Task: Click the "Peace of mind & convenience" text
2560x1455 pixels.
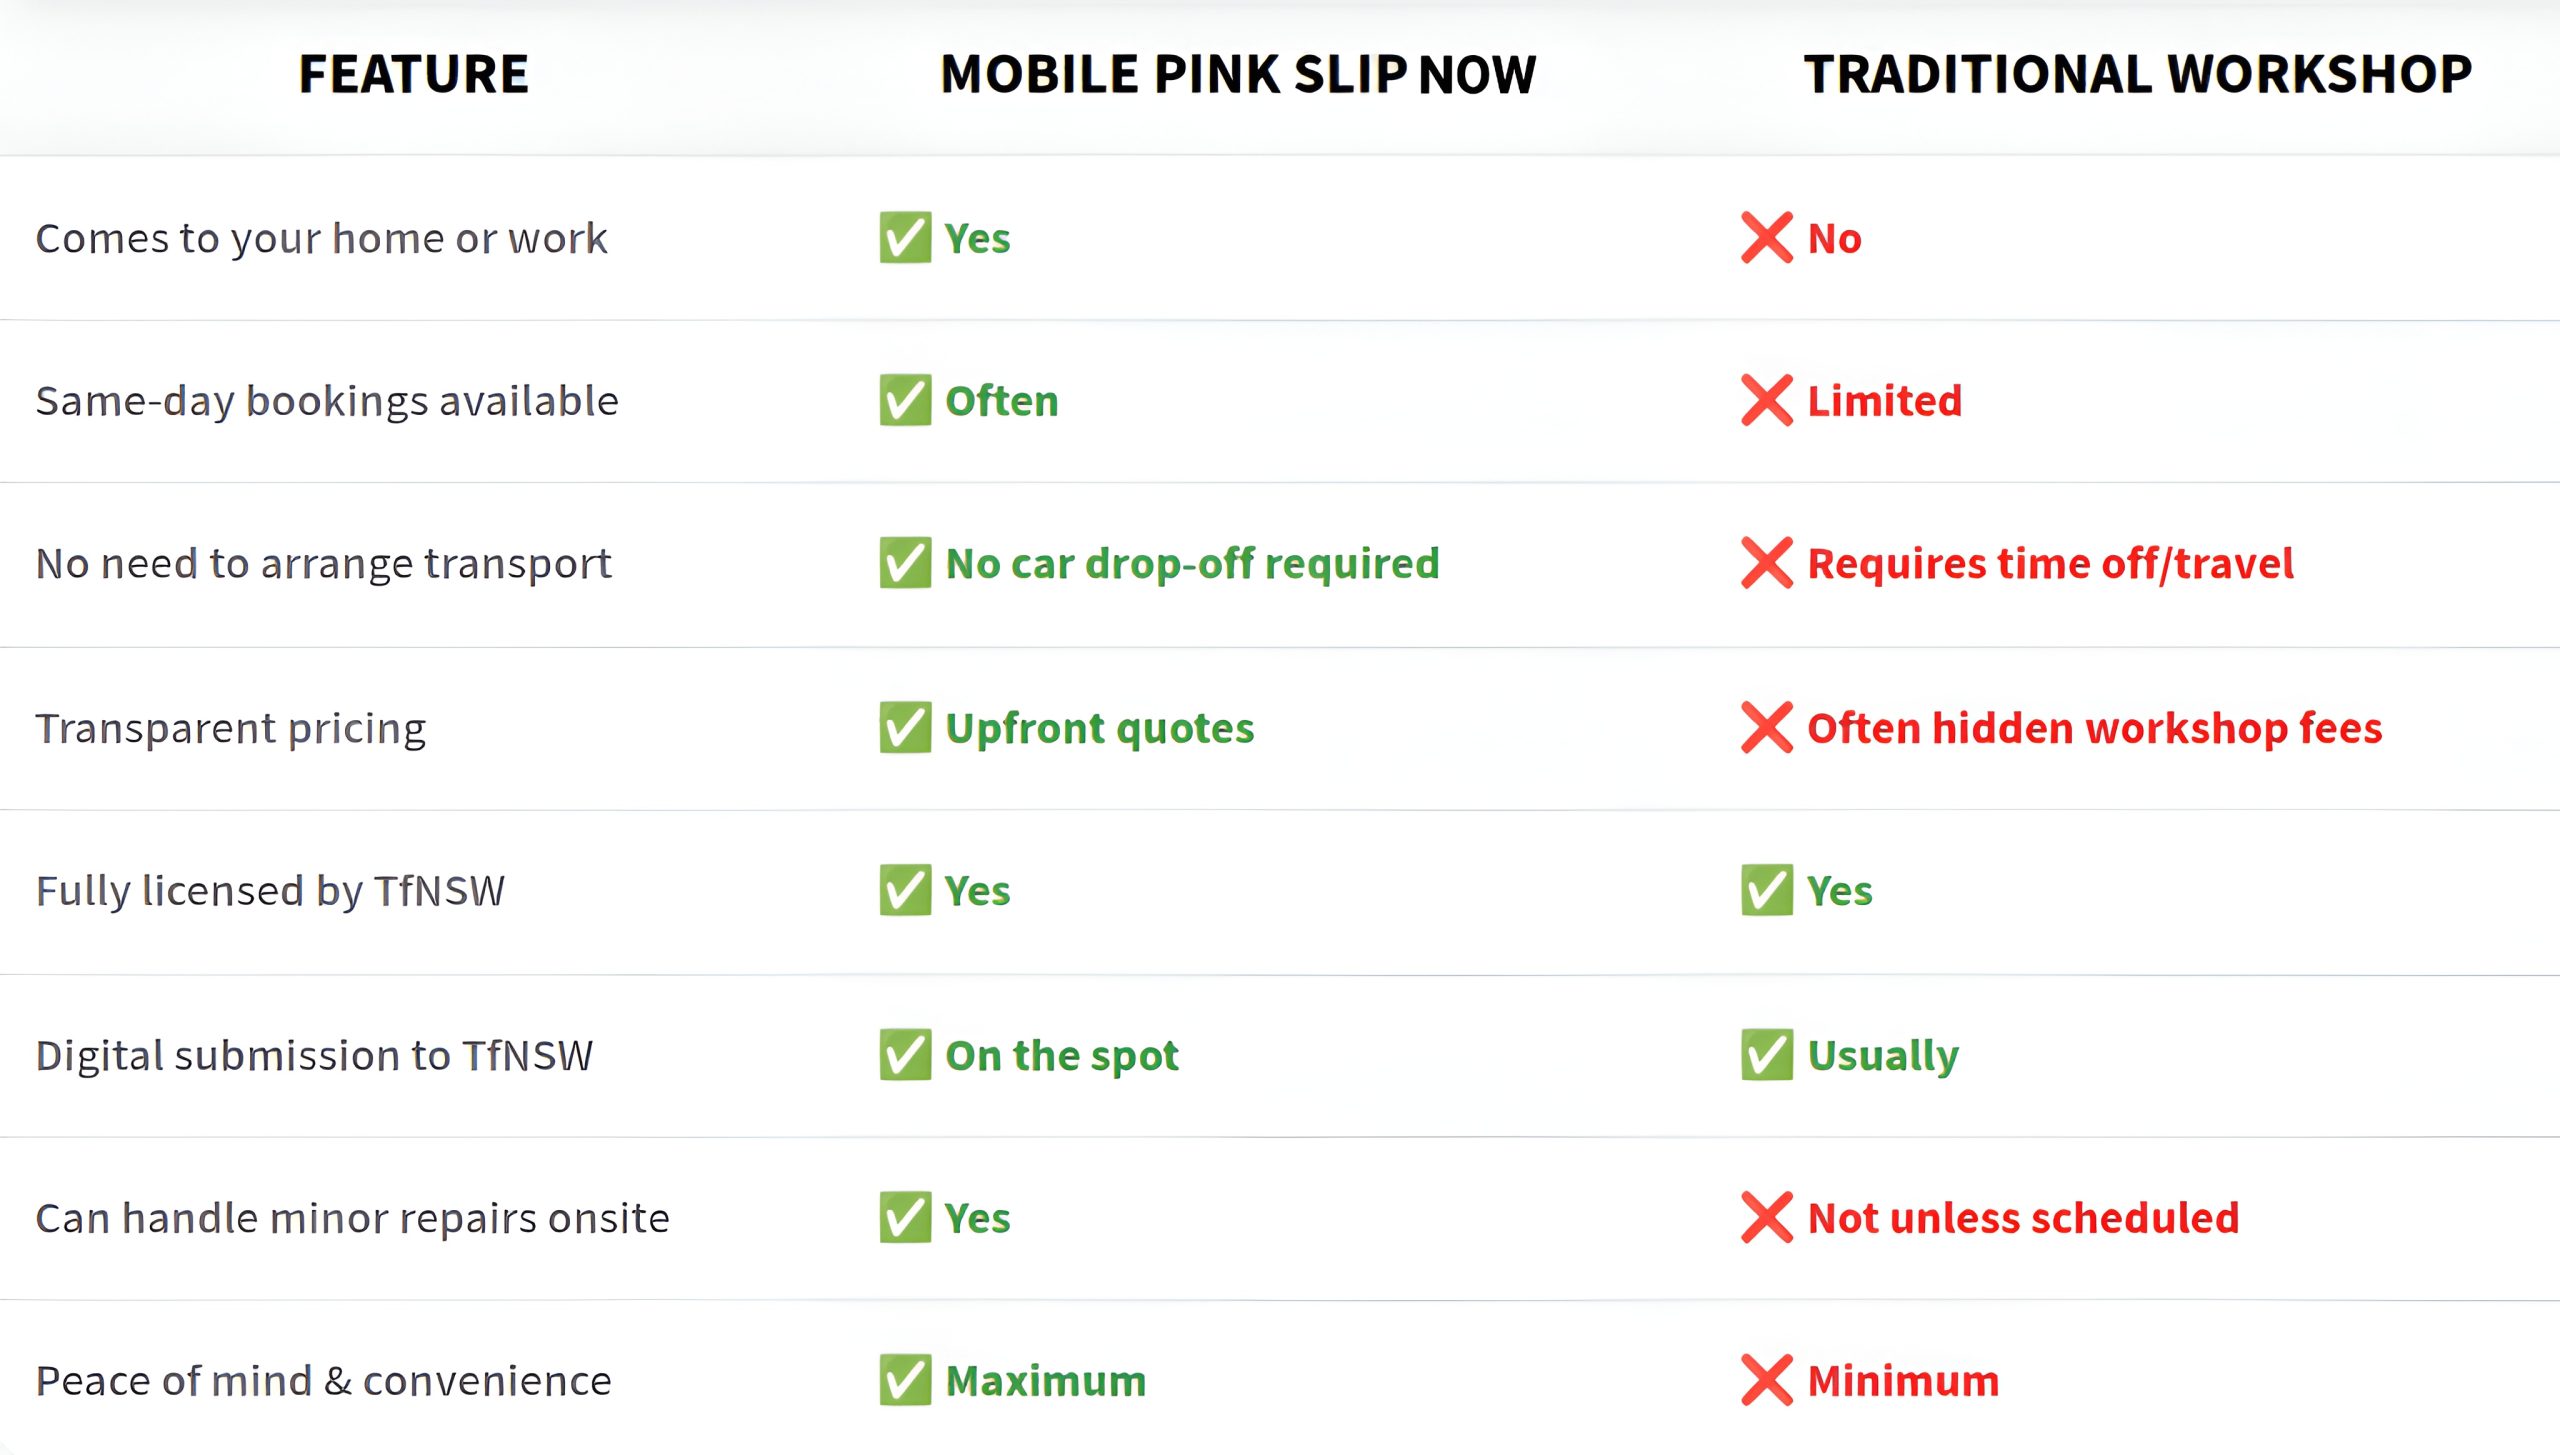Action: [323, 1382]
